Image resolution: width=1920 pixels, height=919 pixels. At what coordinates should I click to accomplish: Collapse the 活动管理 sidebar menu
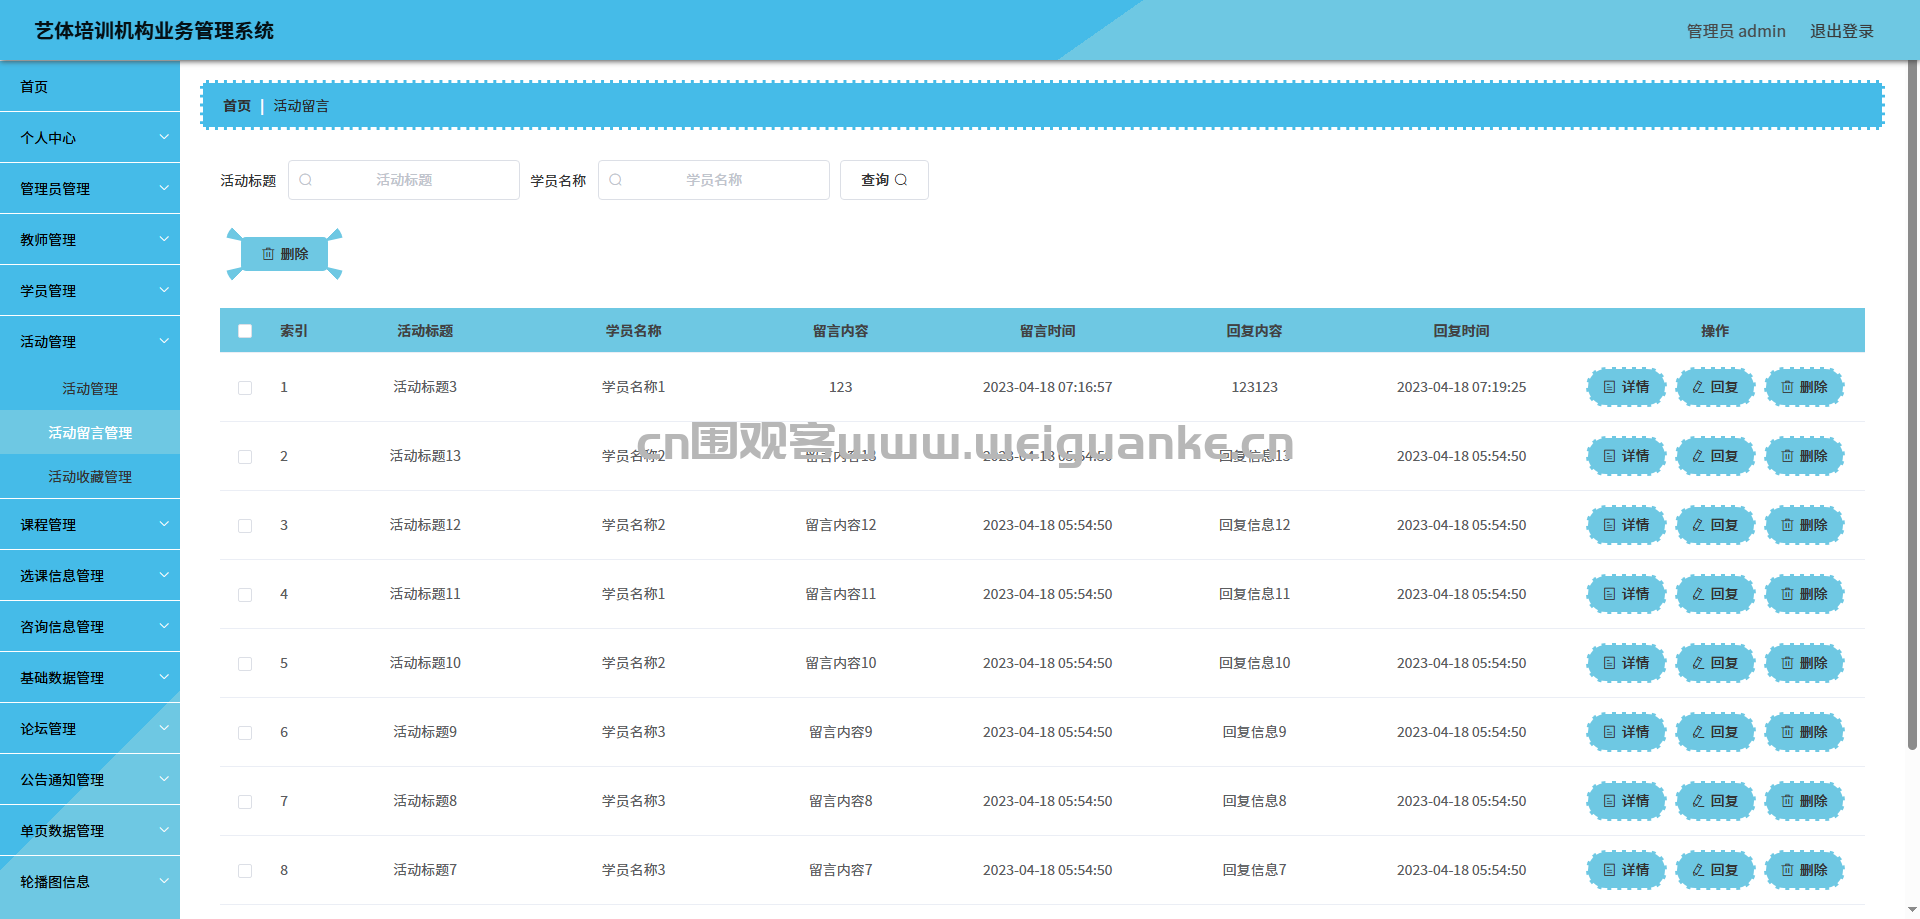pos(90,342)
